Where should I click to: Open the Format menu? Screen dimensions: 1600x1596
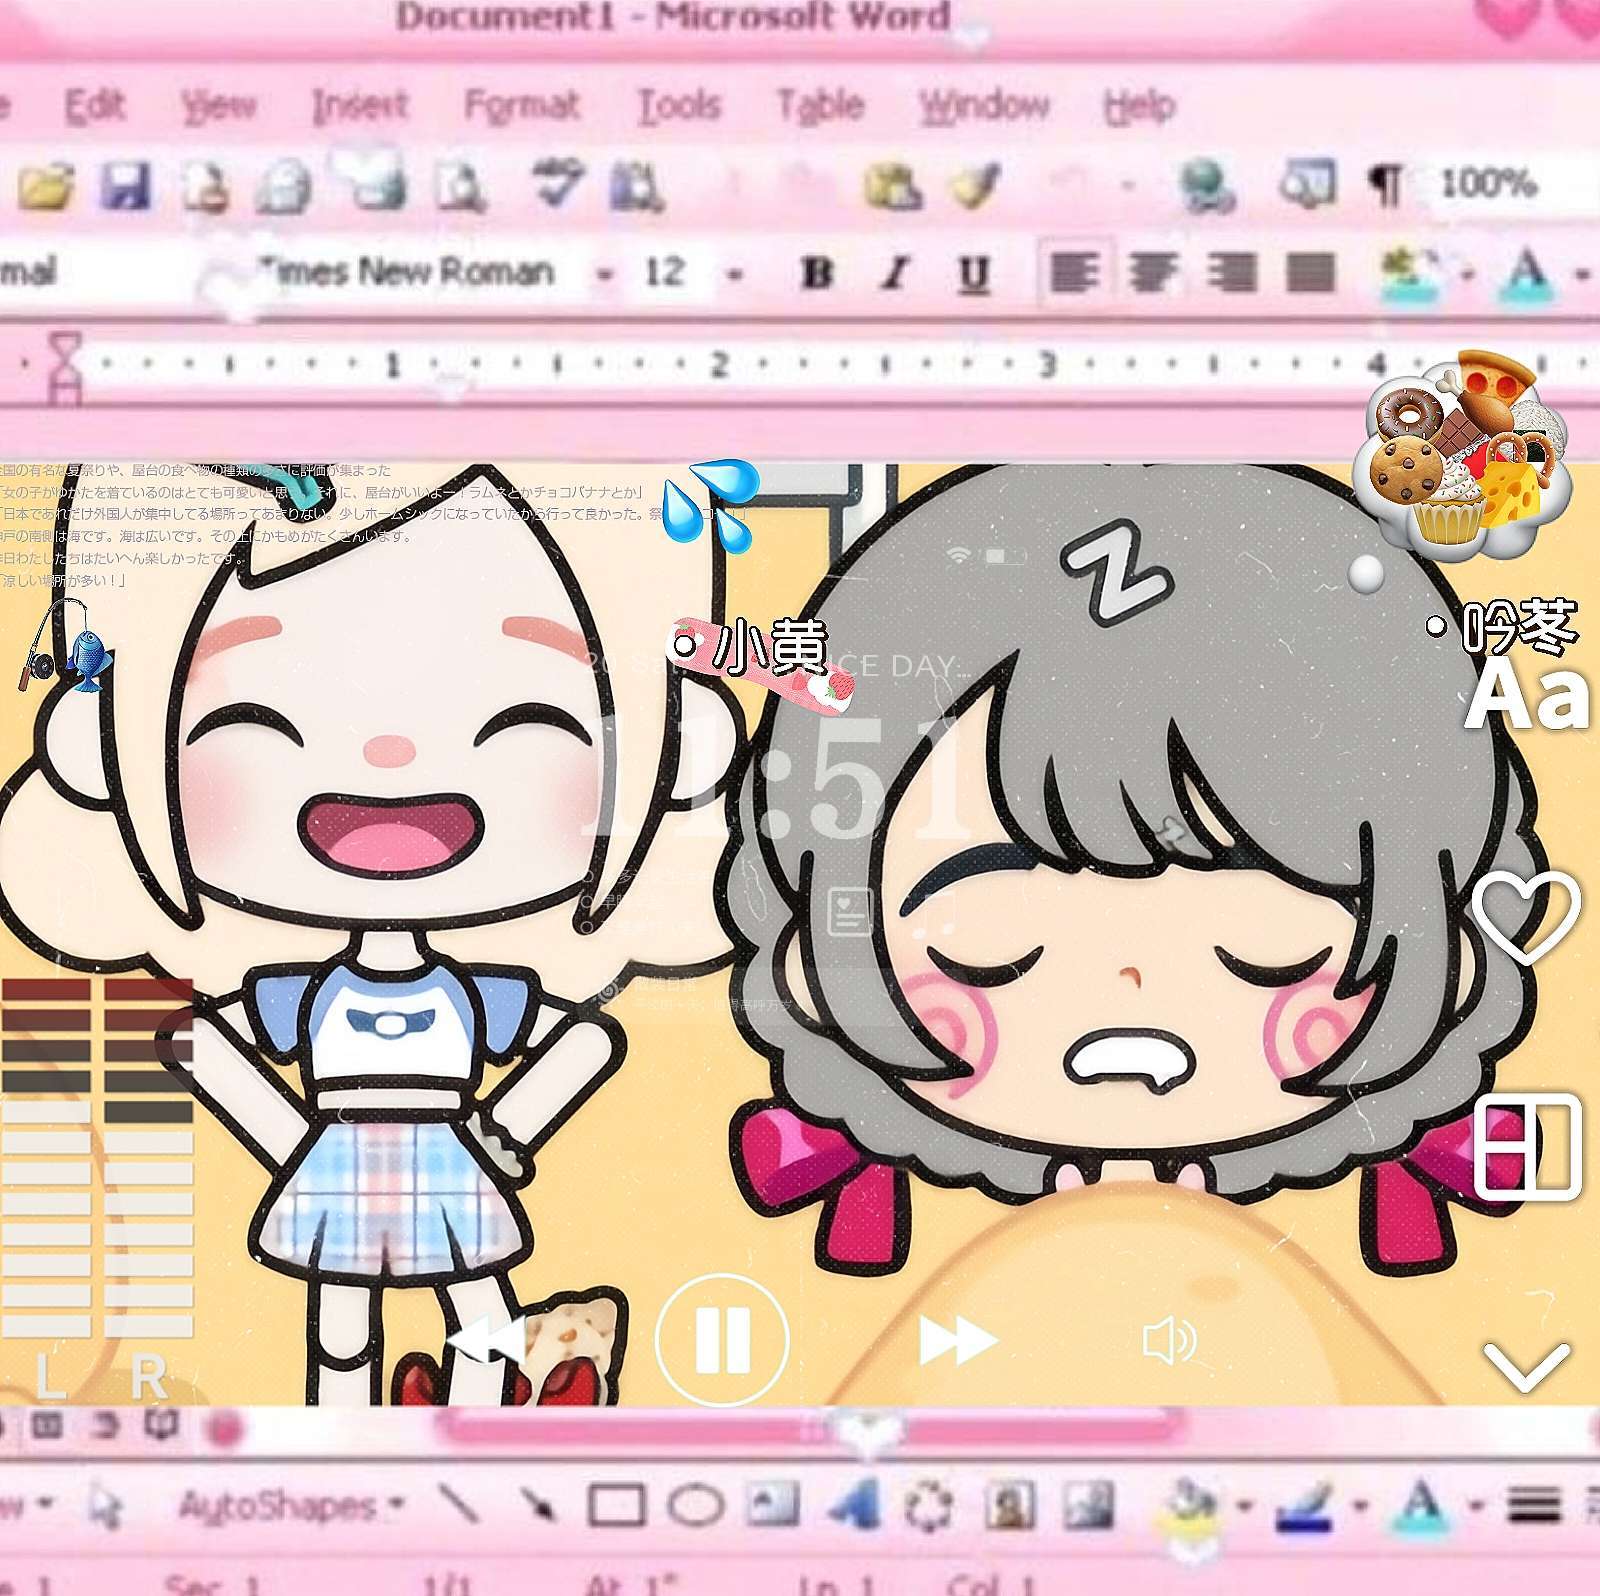coord(521,105)
